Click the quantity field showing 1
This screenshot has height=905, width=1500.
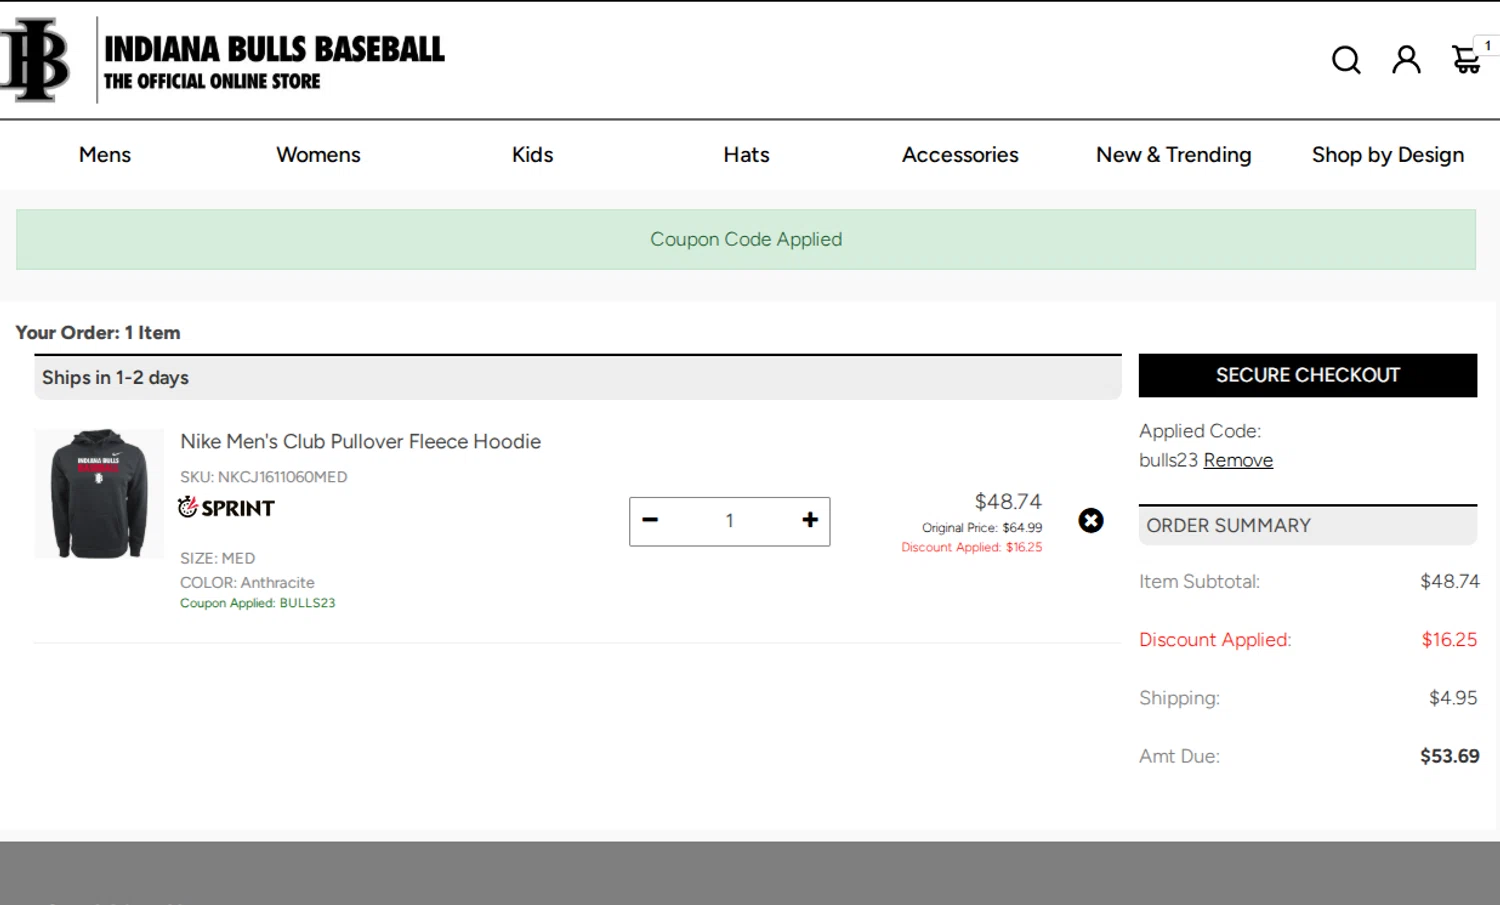tap(730, 521)
